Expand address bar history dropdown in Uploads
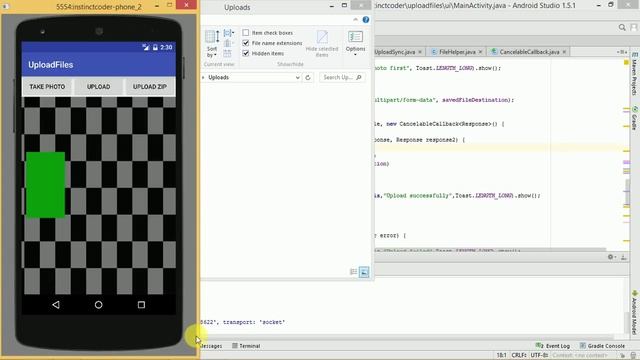 [298, 78]
